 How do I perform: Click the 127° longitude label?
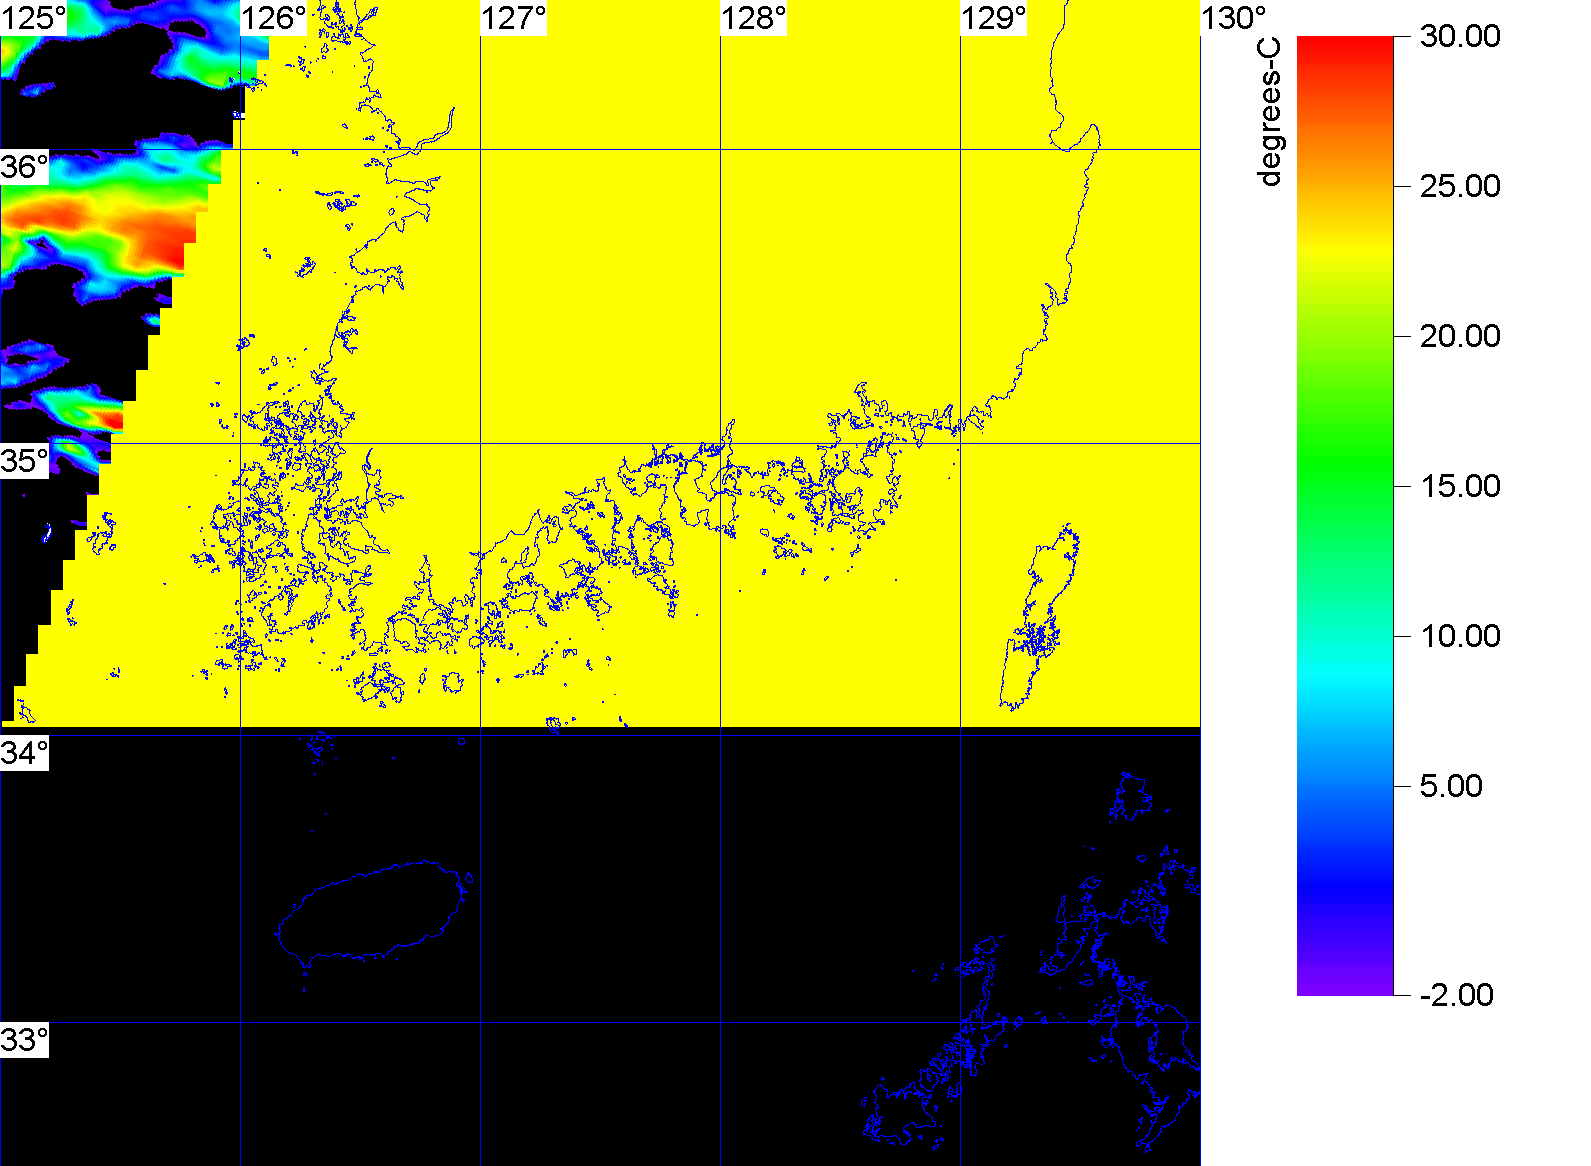[x=514, y=18]
